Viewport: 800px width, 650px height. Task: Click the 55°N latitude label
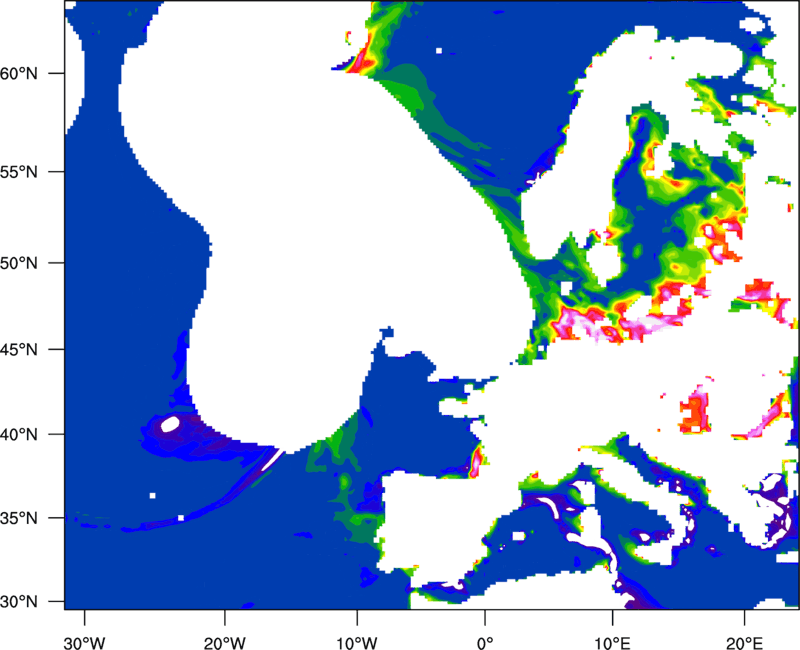point(19,172)
